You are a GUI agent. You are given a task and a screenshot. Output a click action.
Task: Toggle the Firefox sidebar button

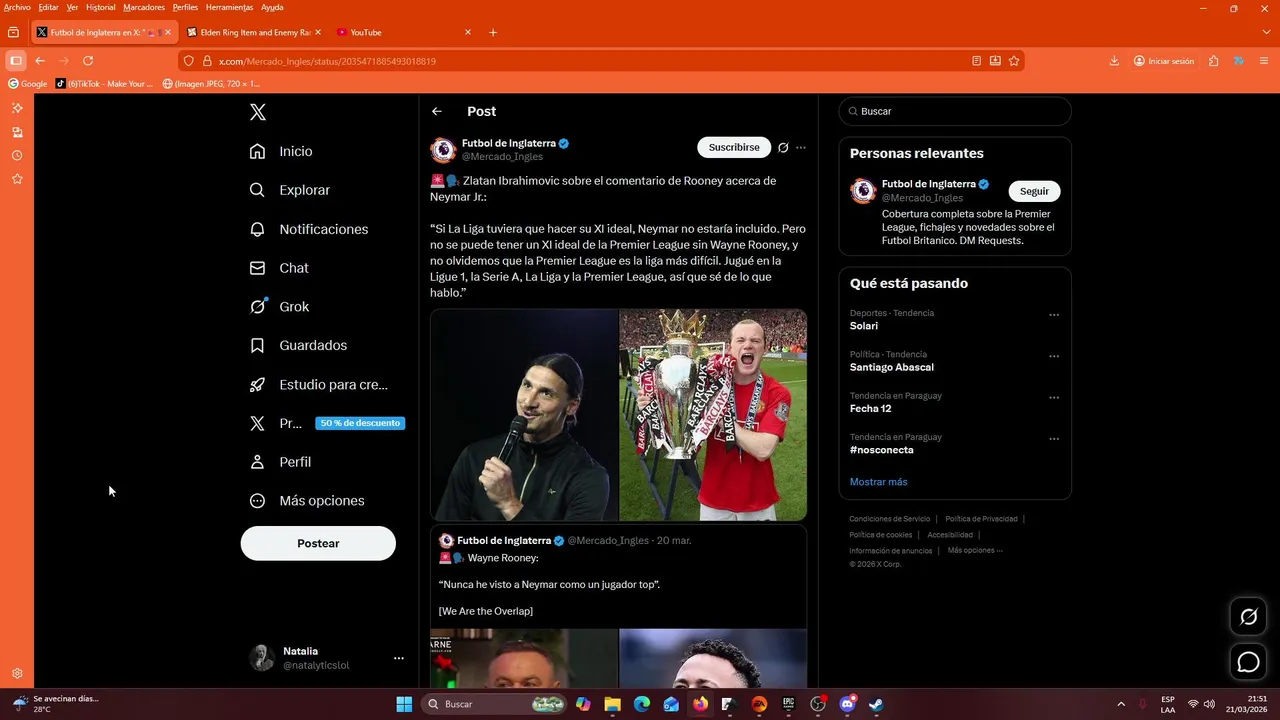click(16, 61)
